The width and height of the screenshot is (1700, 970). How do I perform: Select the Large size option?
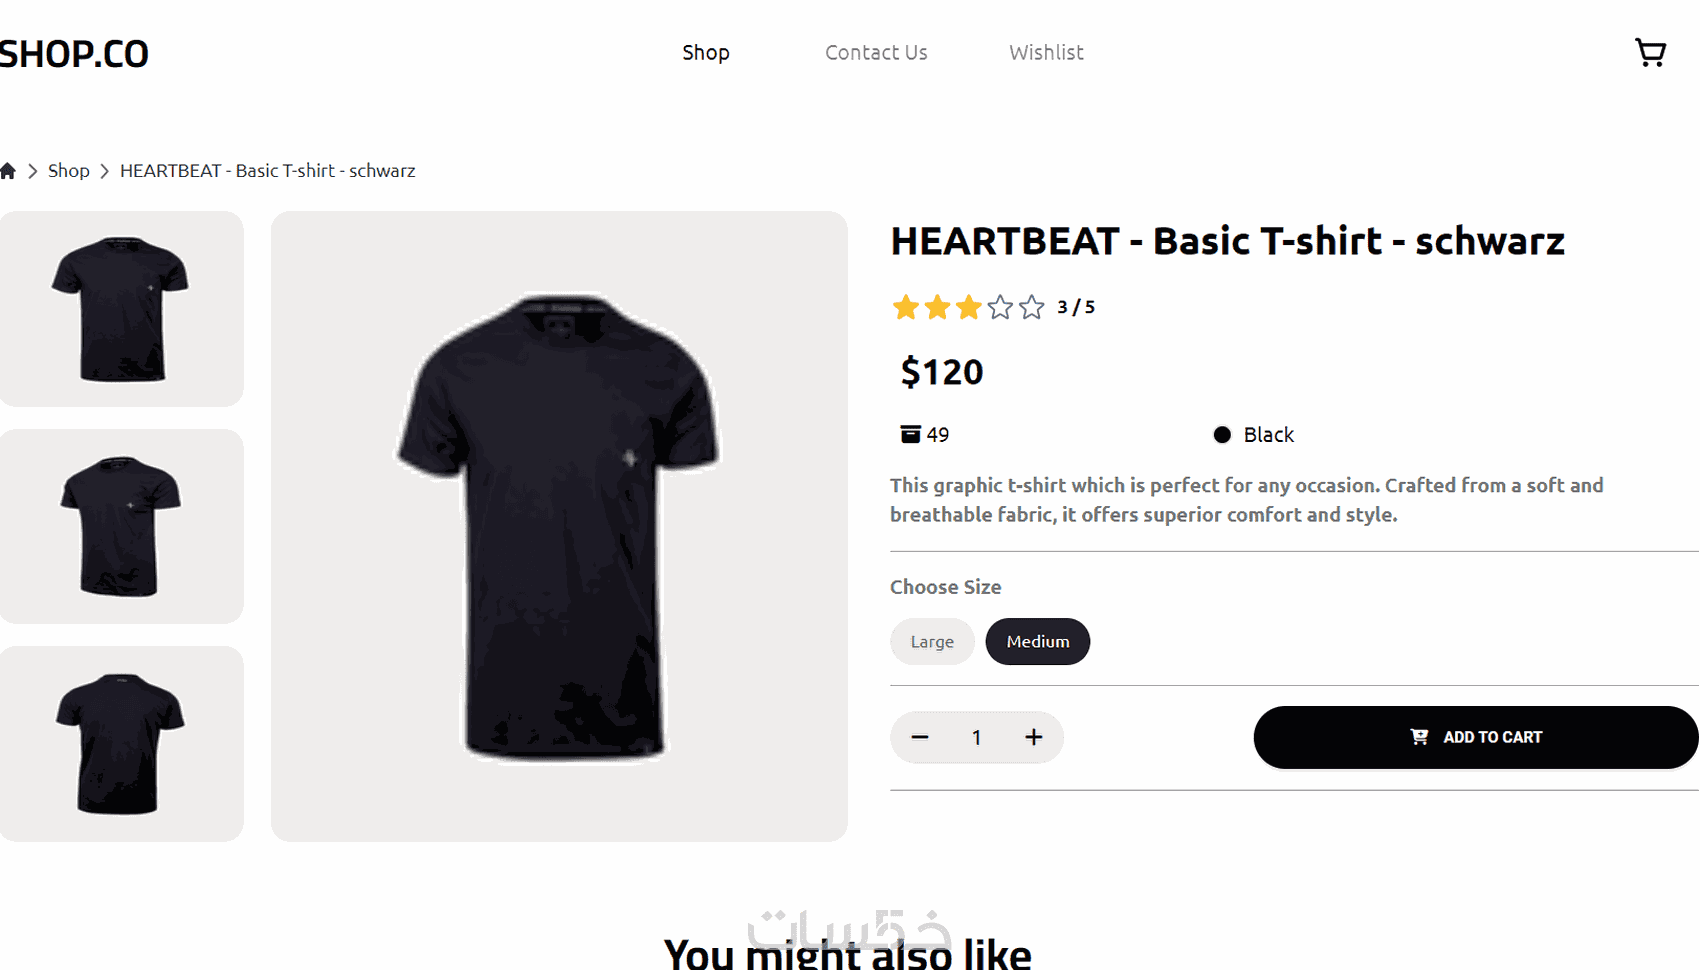[932, 641]
